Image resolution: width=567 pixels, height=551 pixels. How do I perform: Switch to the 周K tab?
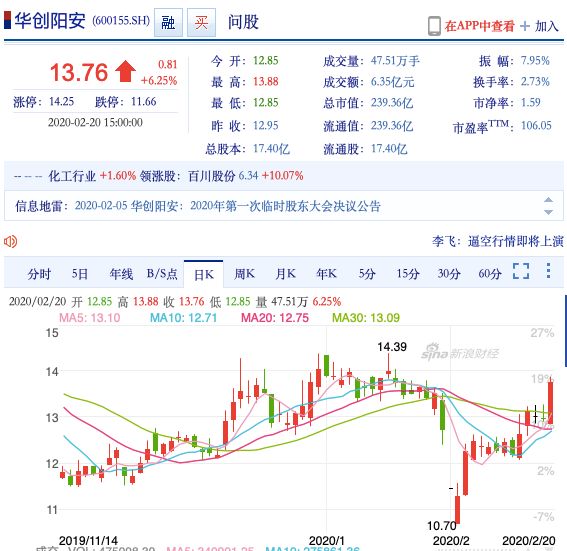244,274
